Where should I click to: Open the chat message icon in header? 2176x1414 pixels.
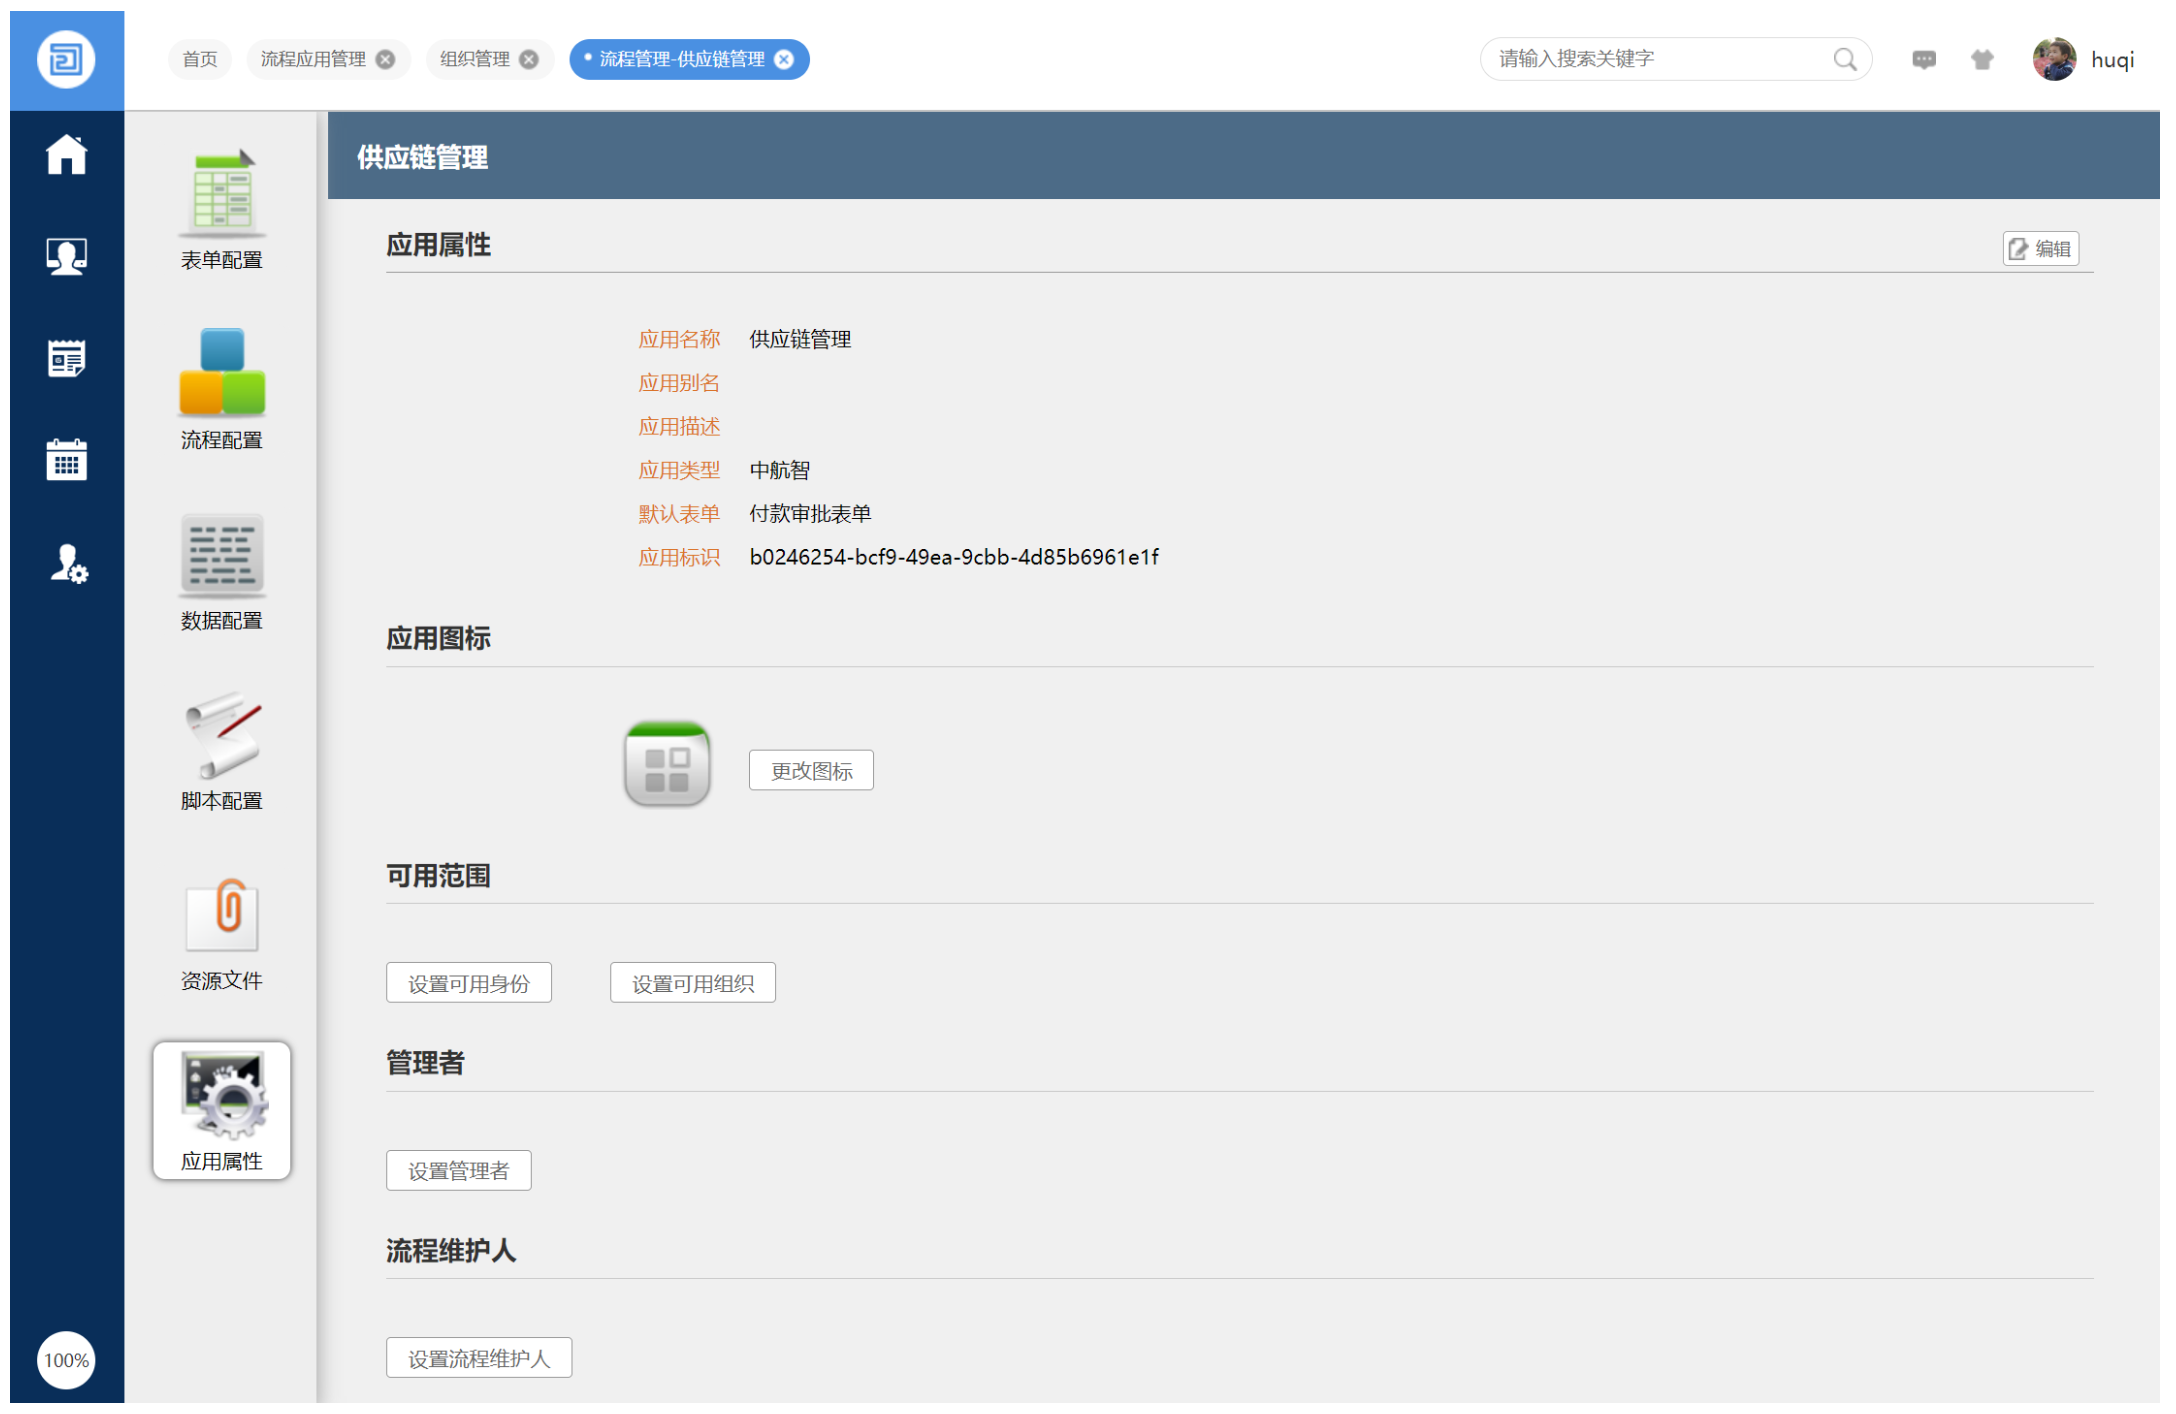coord(1923,59)
